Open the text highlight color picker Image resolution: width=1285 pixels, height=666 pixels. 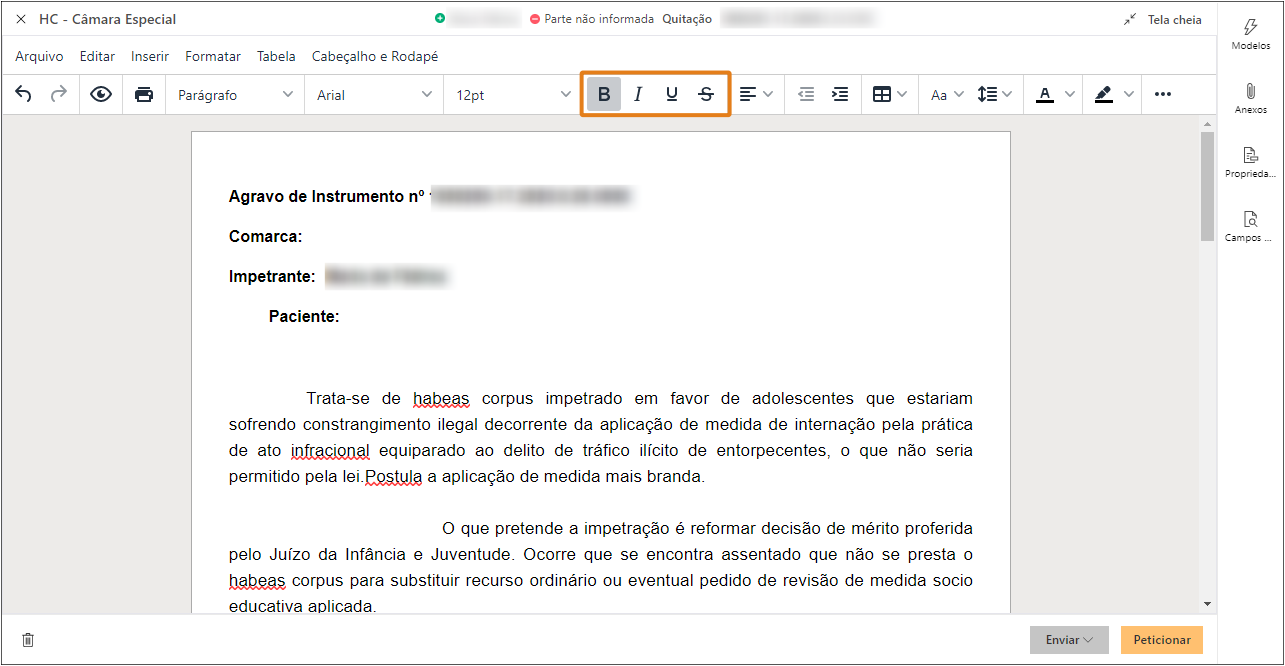pyautogui.click(x=1112, y=93)
